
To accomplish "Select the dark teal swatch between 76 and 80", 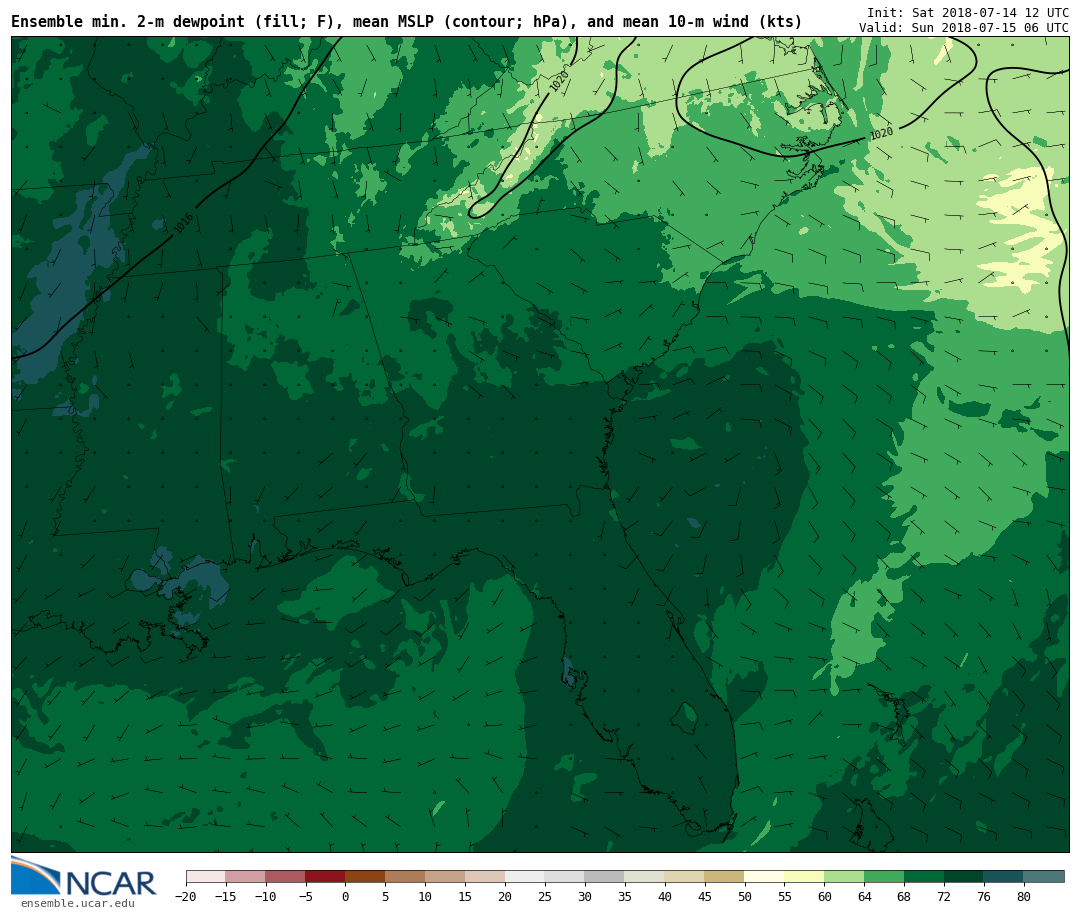I will click(1003, 876).
